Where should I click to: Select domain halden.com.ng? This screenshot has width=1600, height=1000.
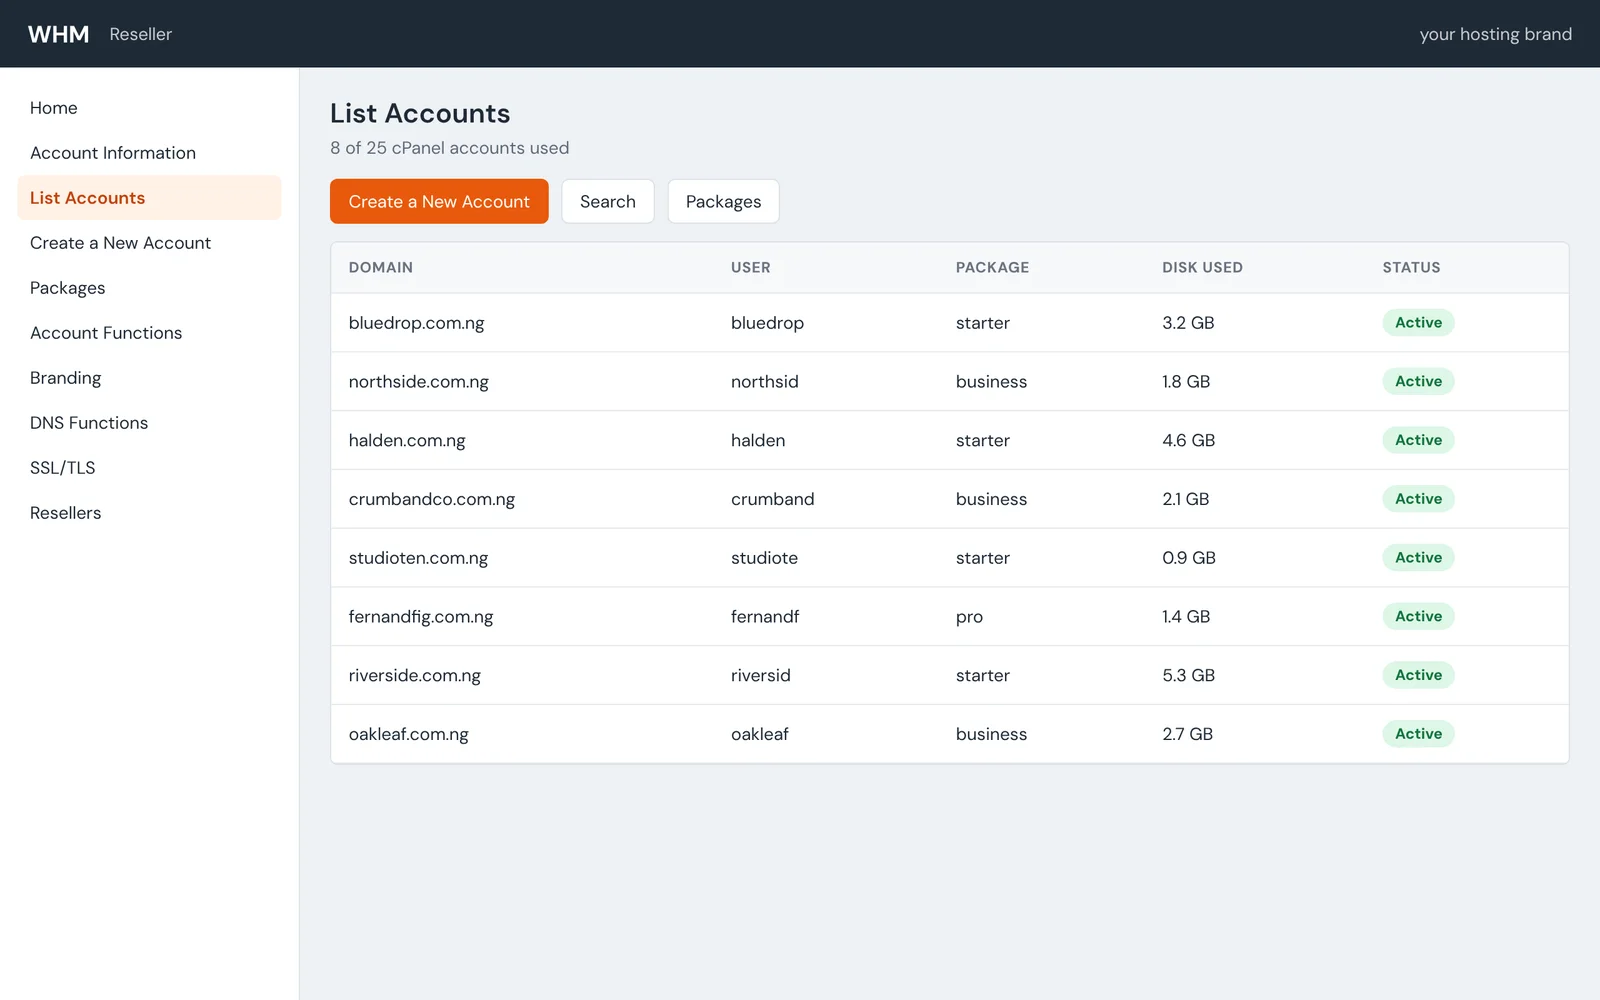coord(407,441)
